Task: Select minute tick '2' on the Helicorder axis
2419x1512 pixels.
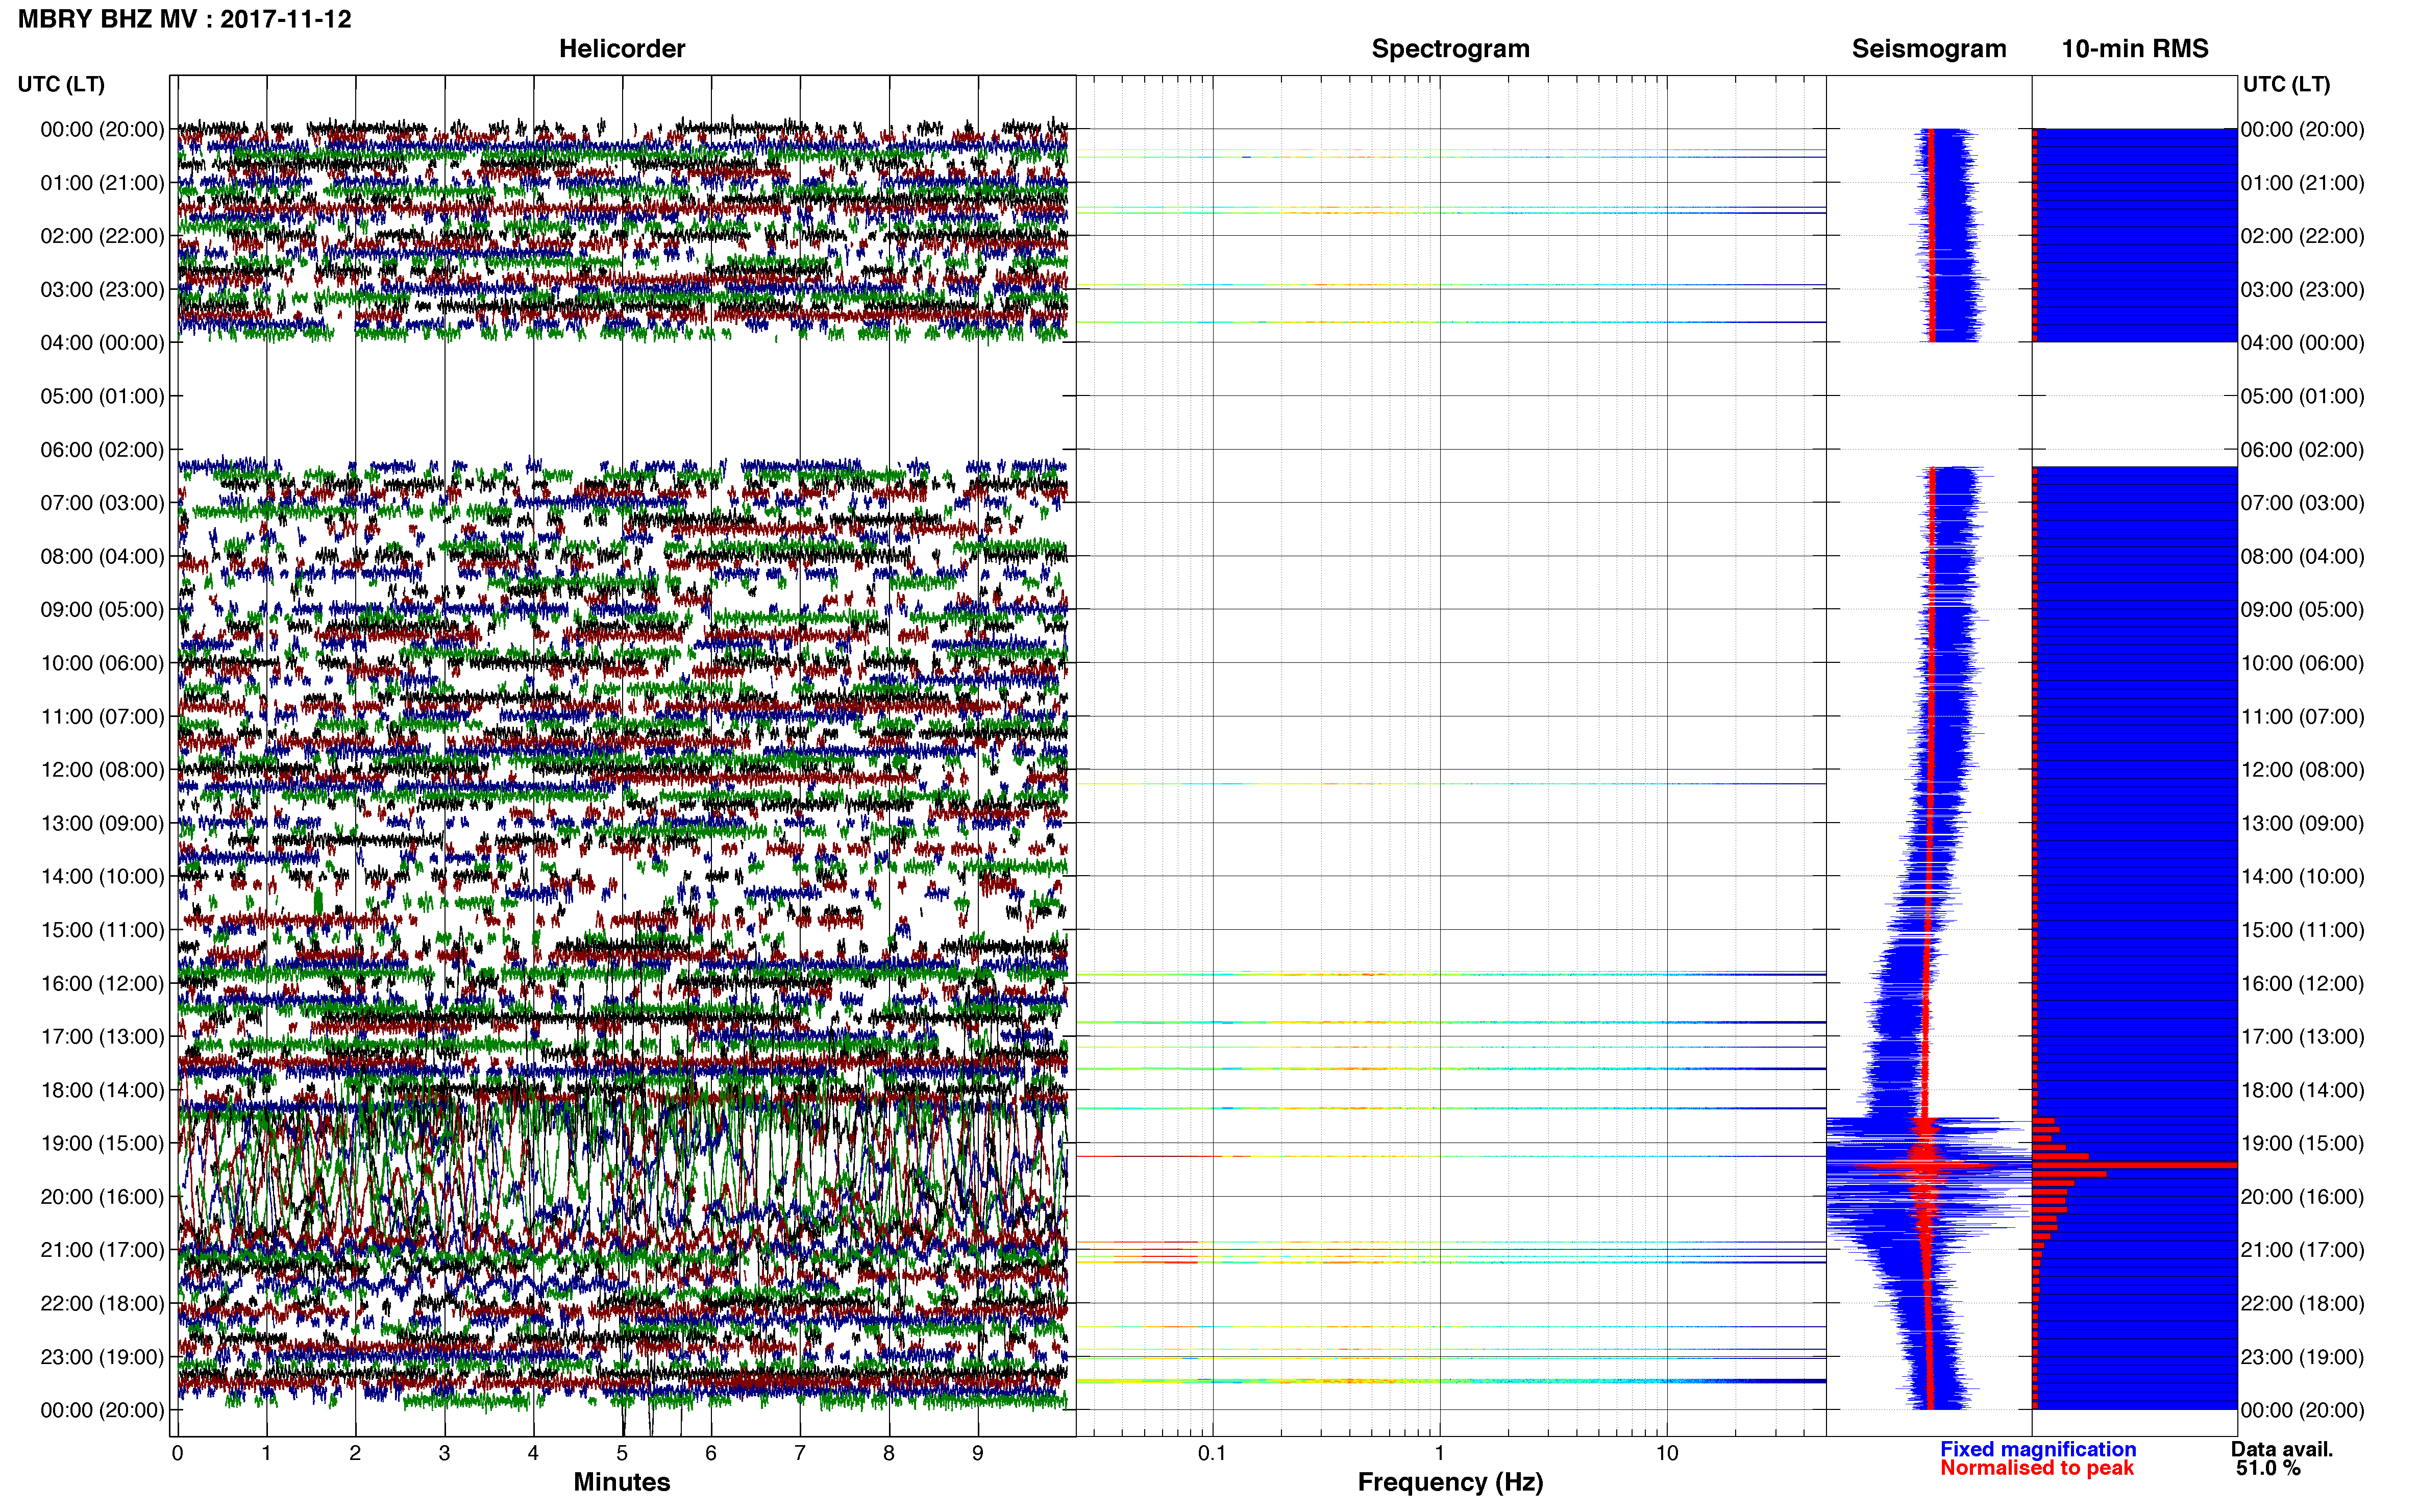Action: point(355,1453)
